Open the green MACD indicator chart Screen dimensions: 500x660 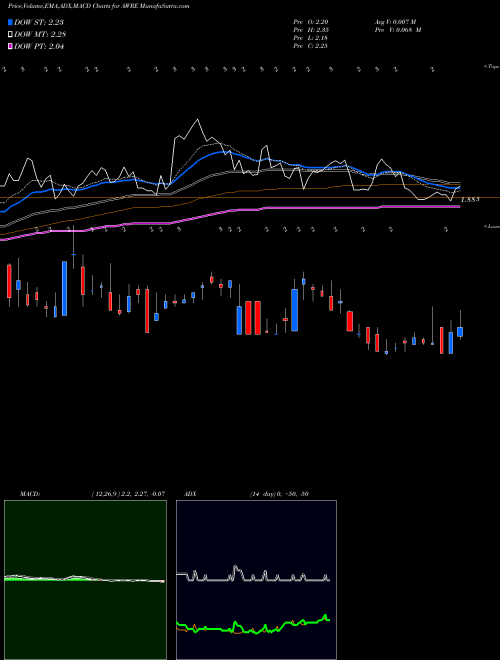(x=85, y=580)
